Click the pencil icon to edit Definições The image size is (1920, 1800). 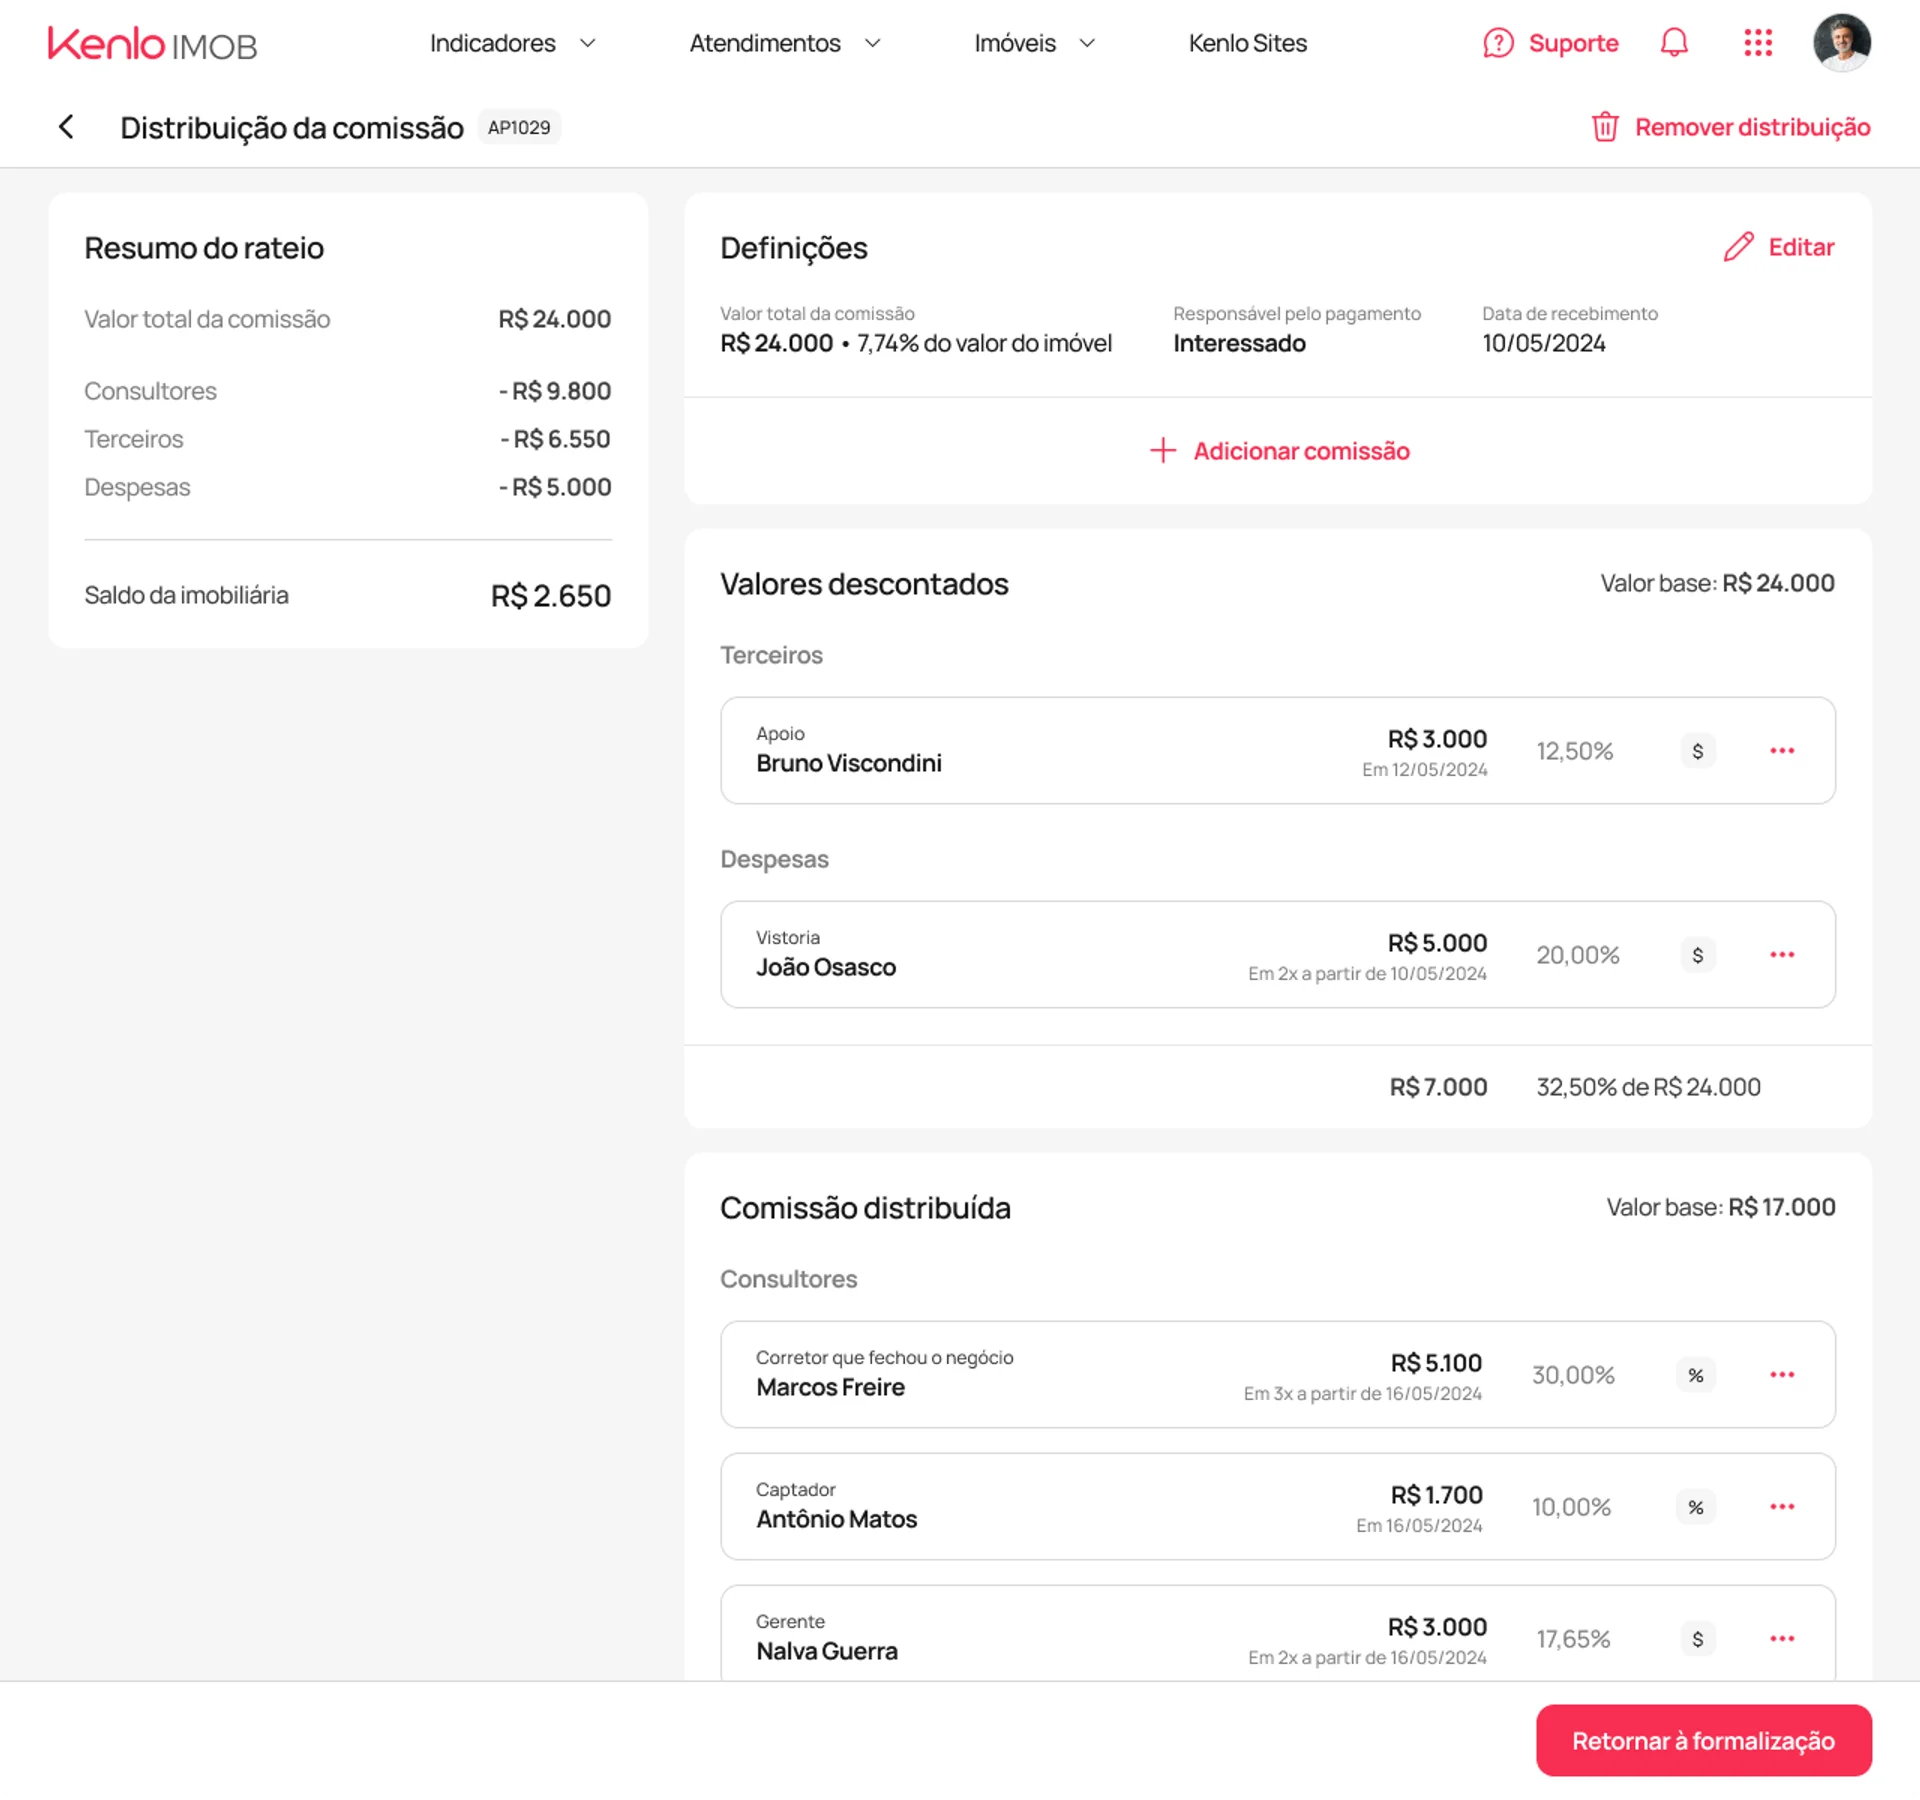(x=1738, y=246)
